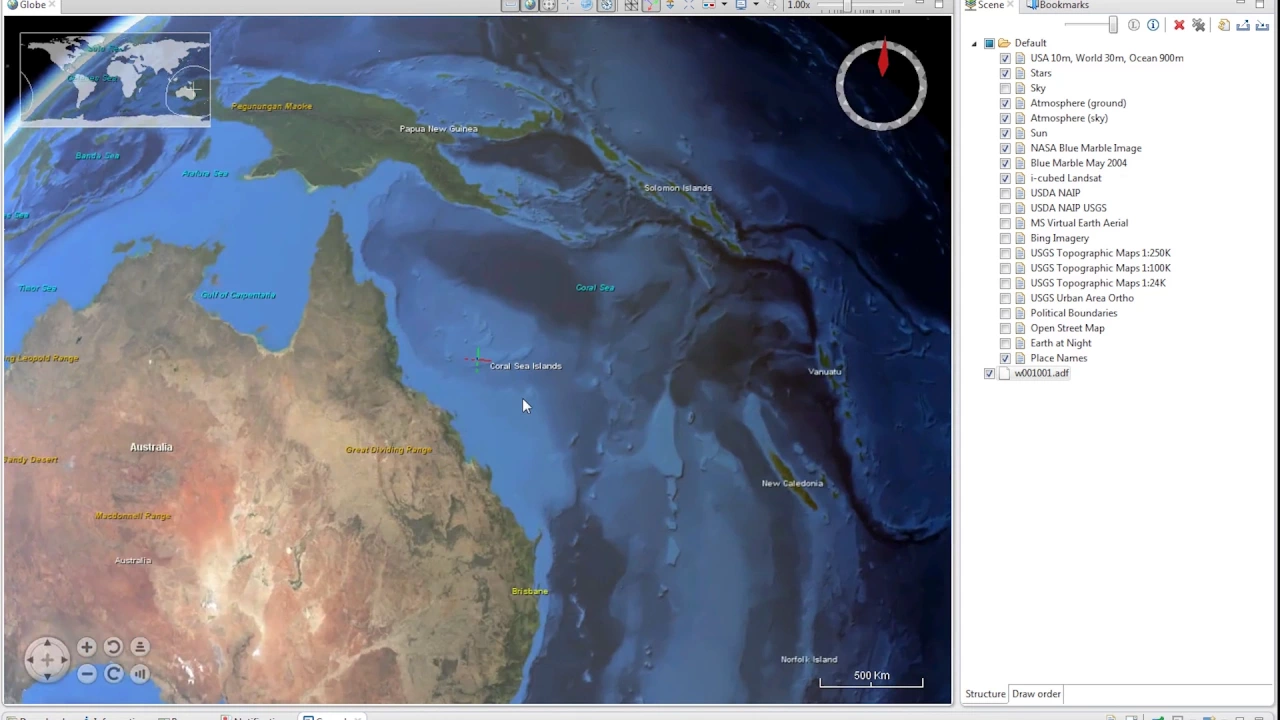The image size is (1280, 720).
Task: Click the gray double-X remove all icon
Action: point(1198,25)
